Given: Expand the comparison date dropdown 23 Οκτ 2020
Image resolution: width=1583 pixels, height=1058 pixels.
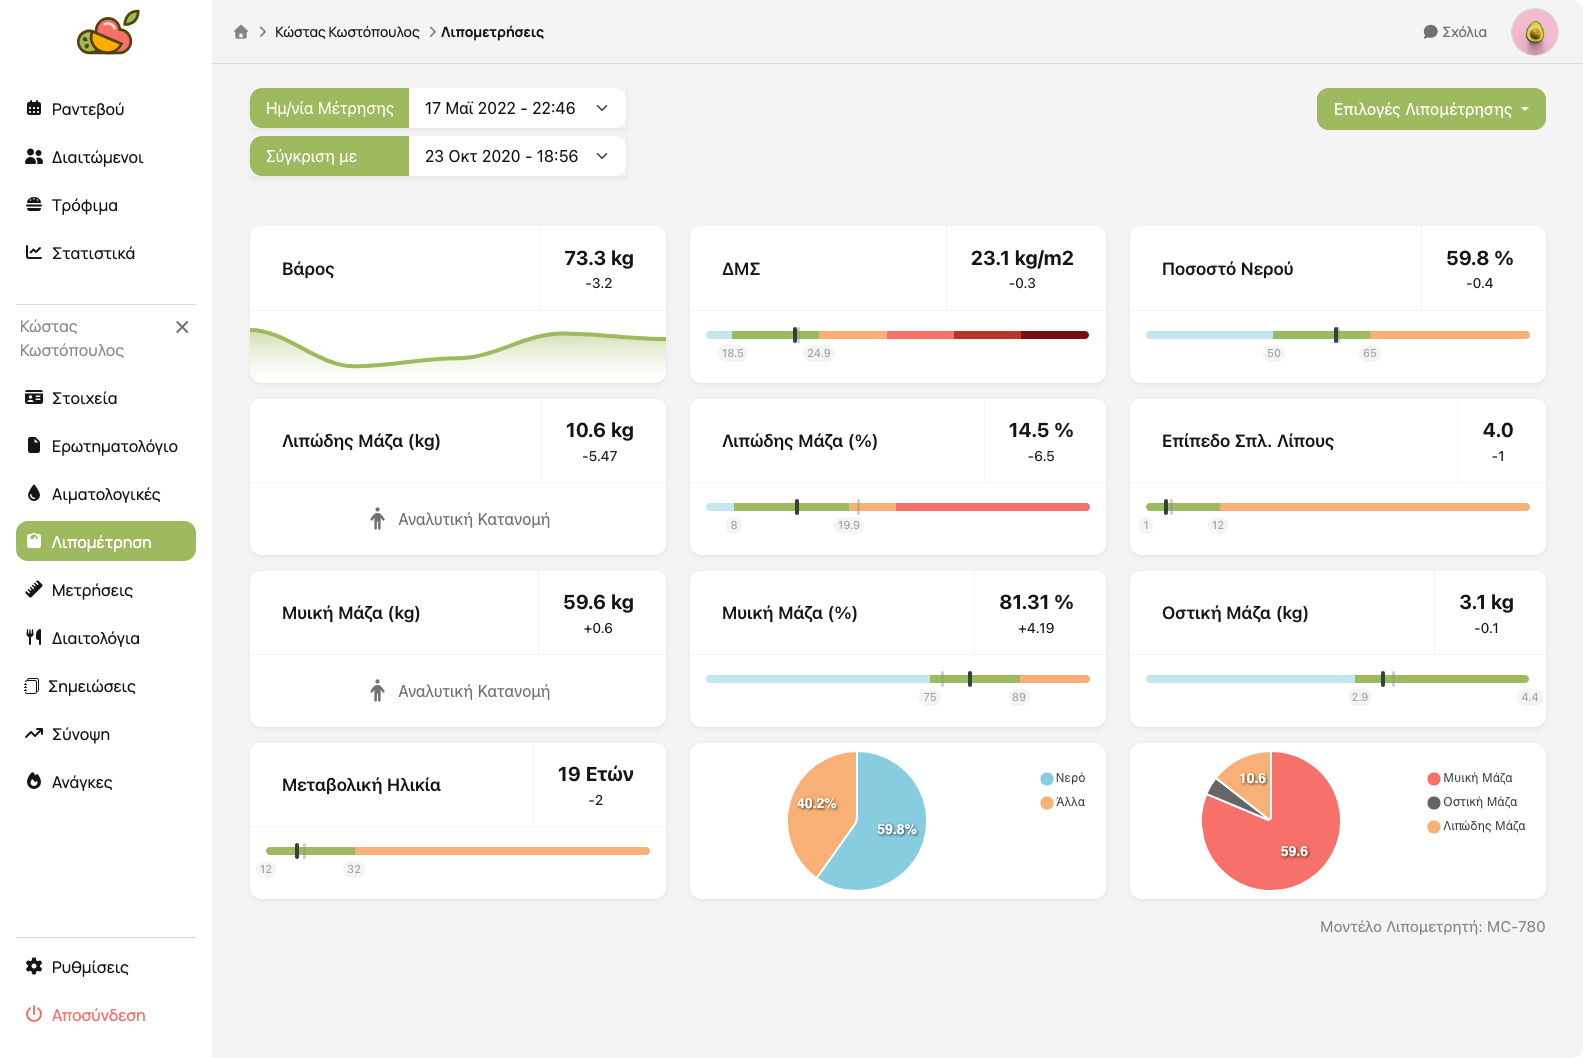Looking at the screenshot, I should 516,156.
